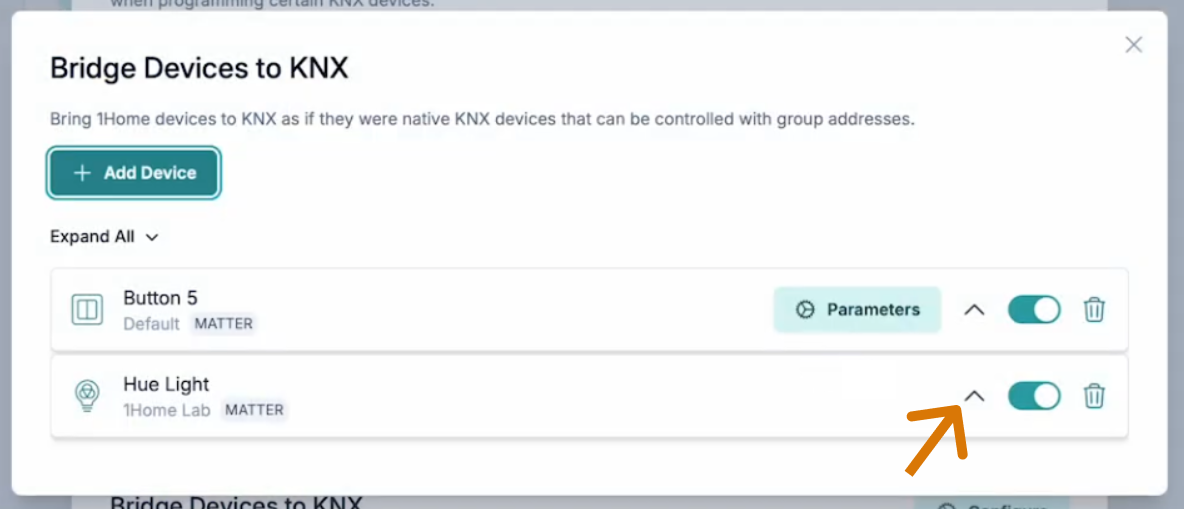The width and height of the screenshot is (1184, 509).
Task: Click the Default room label under Button 5
Action: pyautogui.click(x=151, y=324)
